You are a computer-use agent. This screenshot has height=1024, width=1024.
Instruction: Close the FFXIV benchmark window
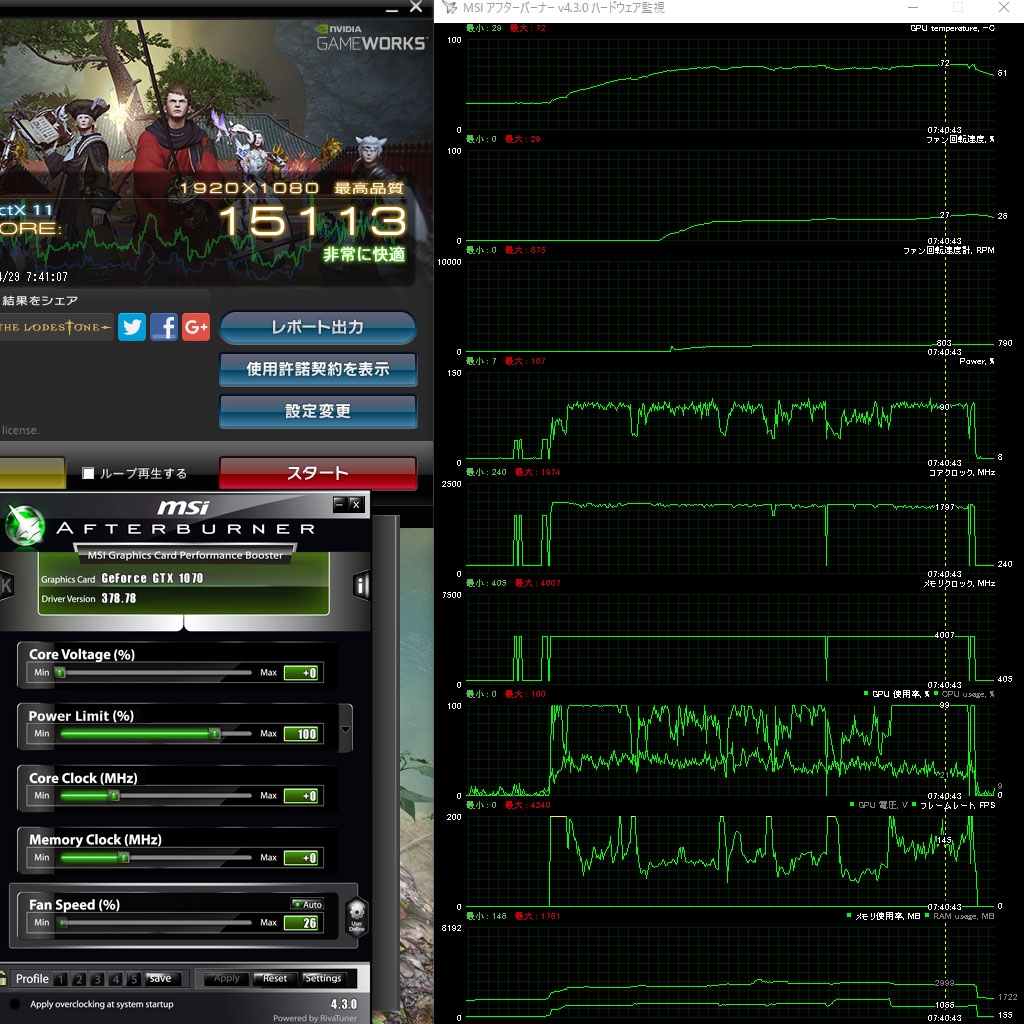(416, 7)
